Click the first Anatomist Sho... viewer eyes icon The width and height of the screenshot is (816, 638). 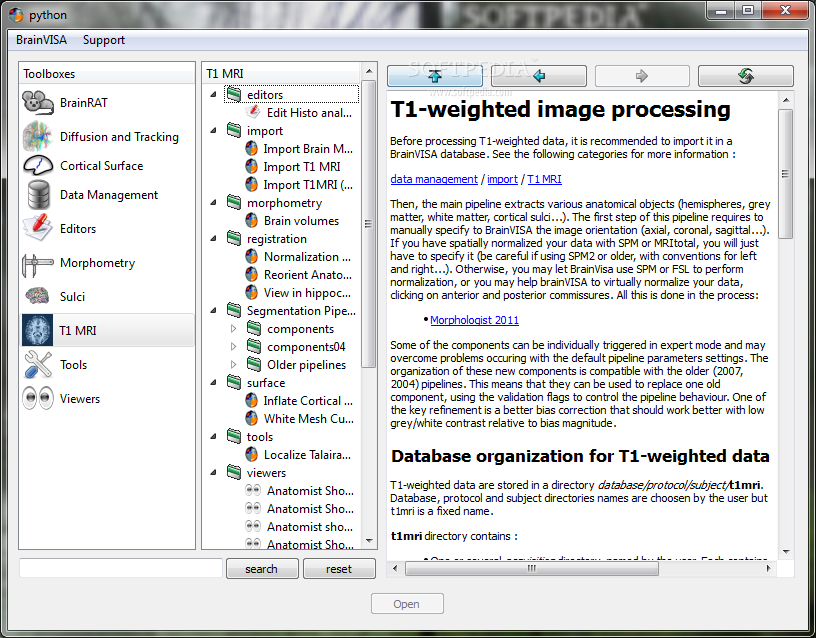point(253,490)
